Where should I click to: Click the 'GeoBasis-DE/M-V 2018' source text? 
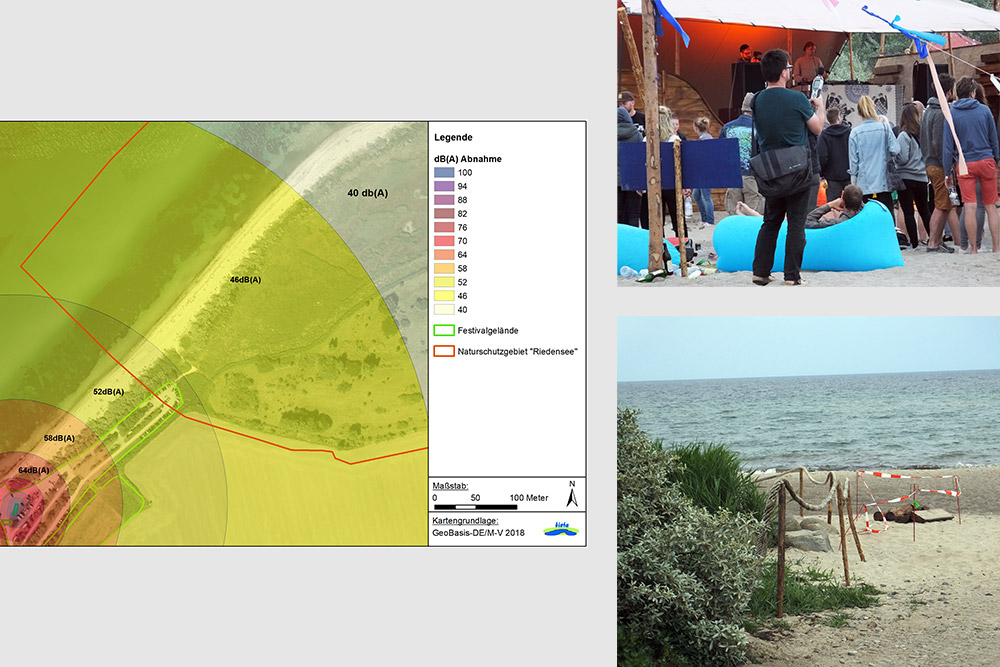pyautogui.click(x=478, y=533)
